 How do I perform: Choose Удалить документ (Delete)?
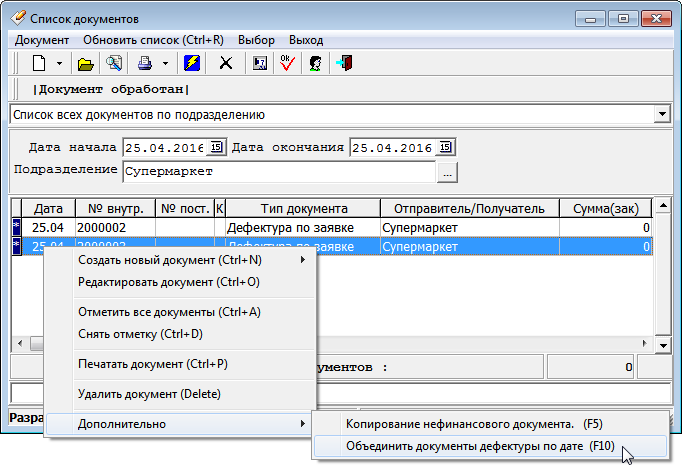coord(181,394)
